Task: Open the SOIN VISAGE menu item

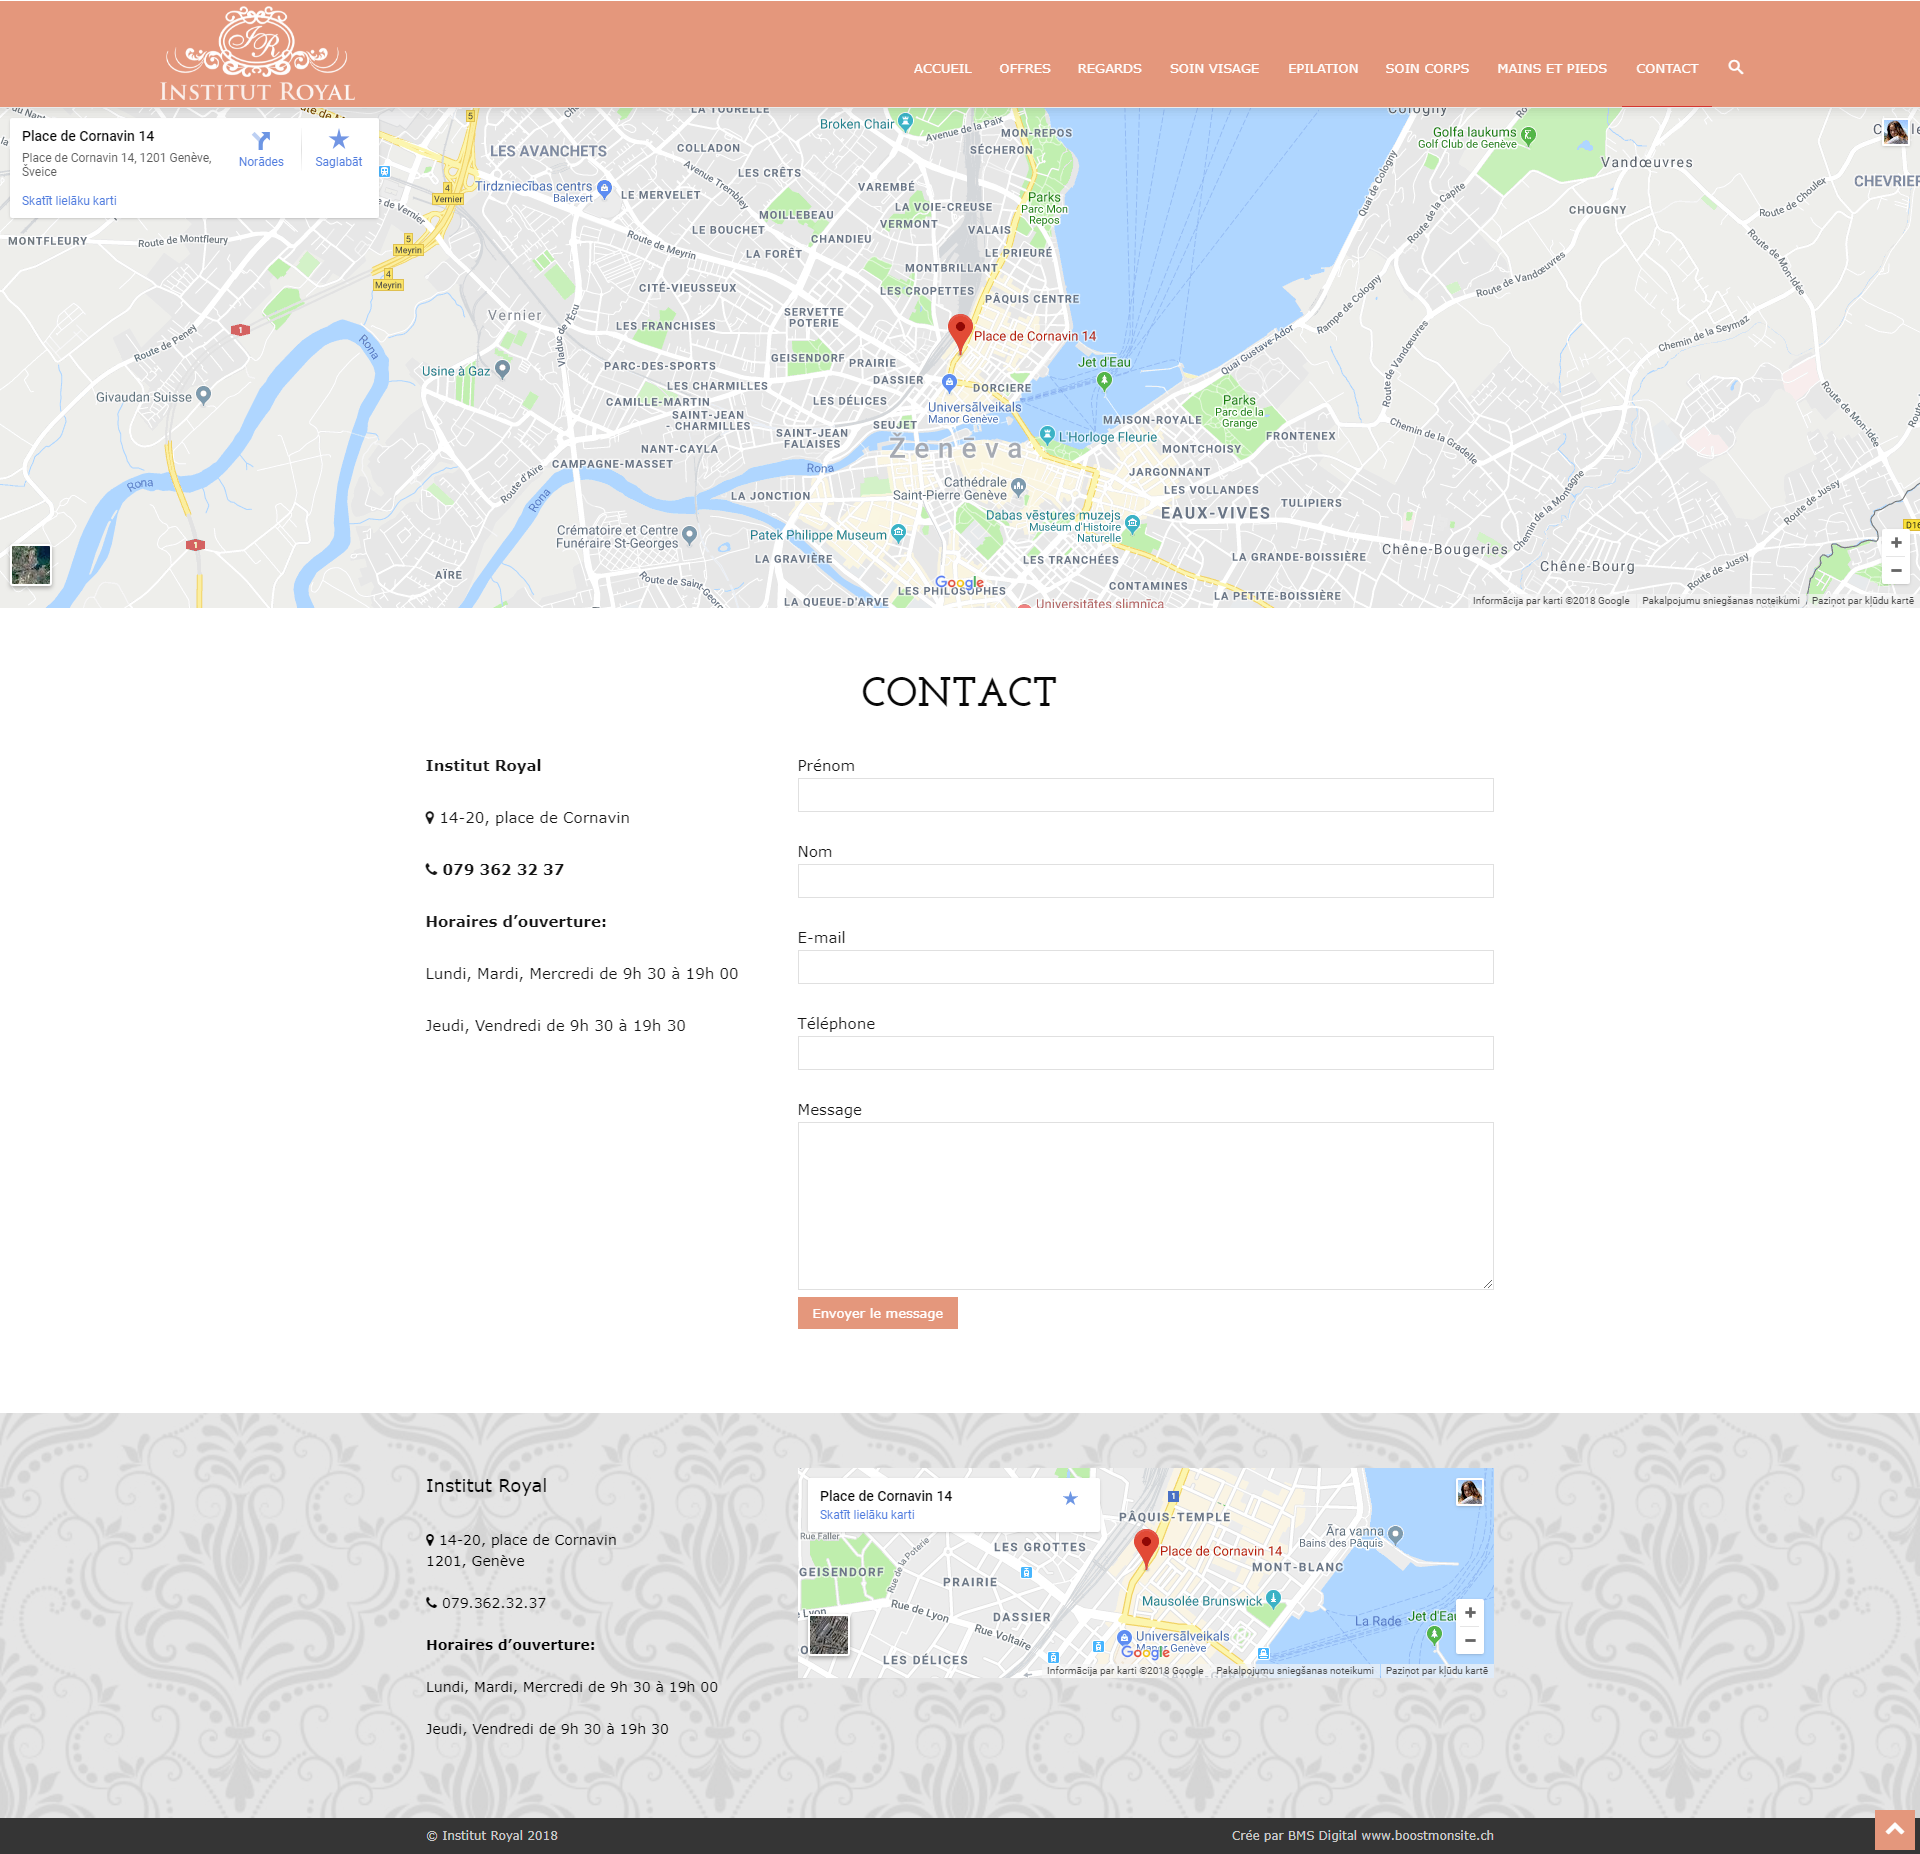Action: click(x=1214, y=68)
